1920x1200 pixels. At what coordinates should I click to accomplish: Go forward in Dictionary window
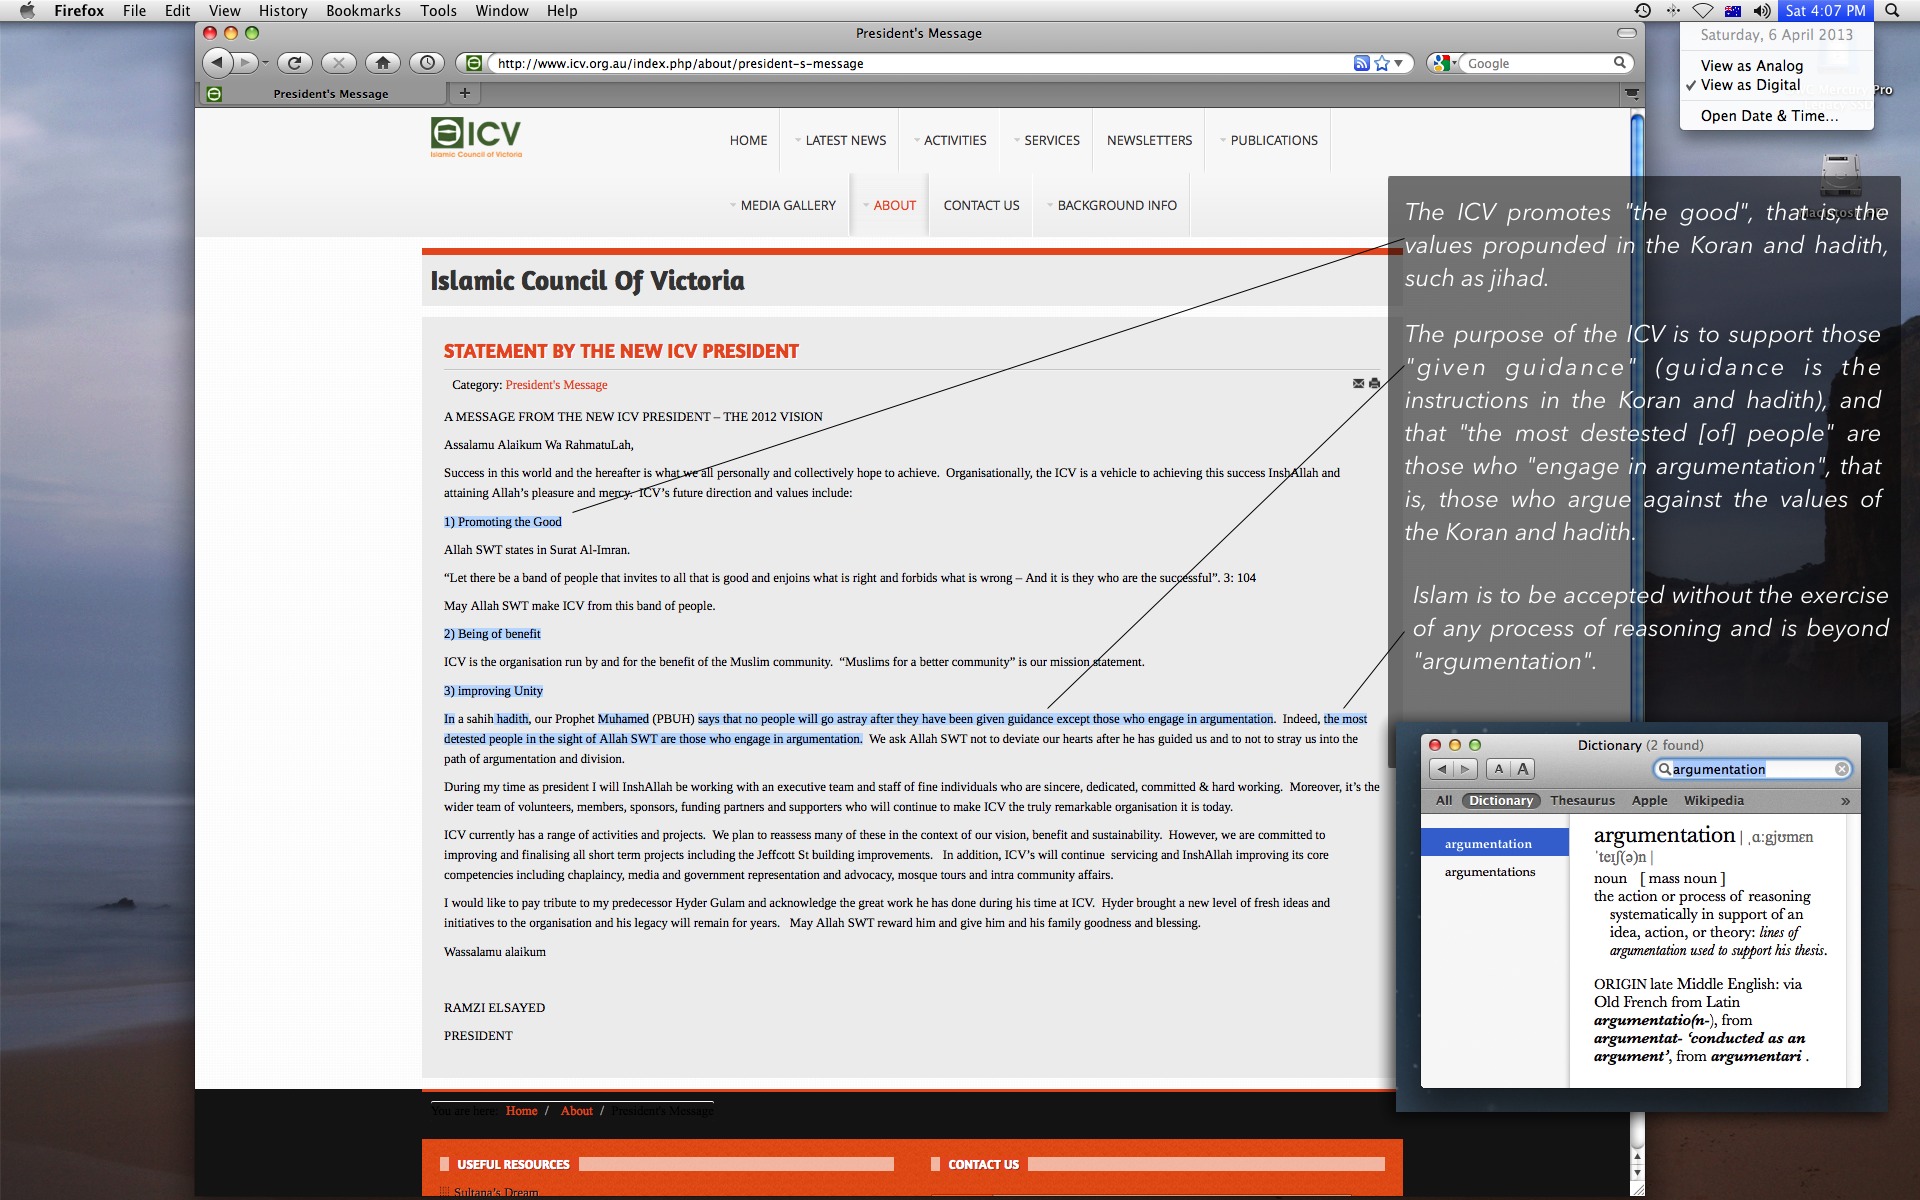[x=1465, y=769]
